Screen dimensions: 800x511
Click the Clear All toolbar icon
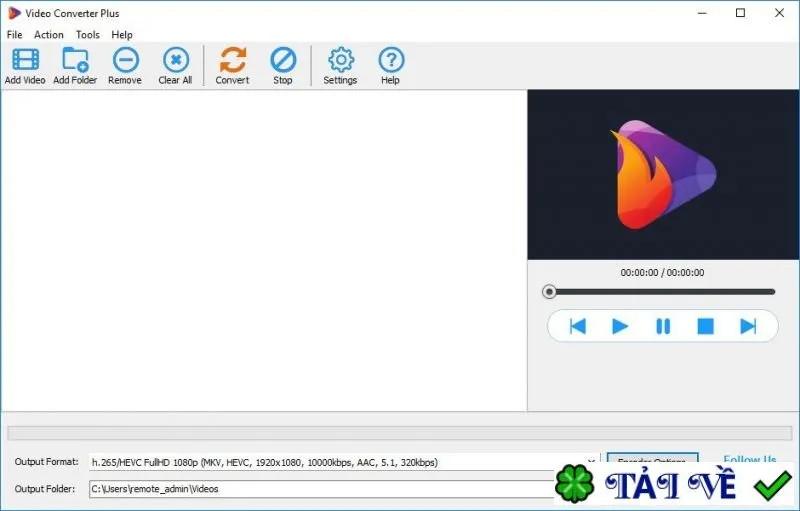point(176,60)
